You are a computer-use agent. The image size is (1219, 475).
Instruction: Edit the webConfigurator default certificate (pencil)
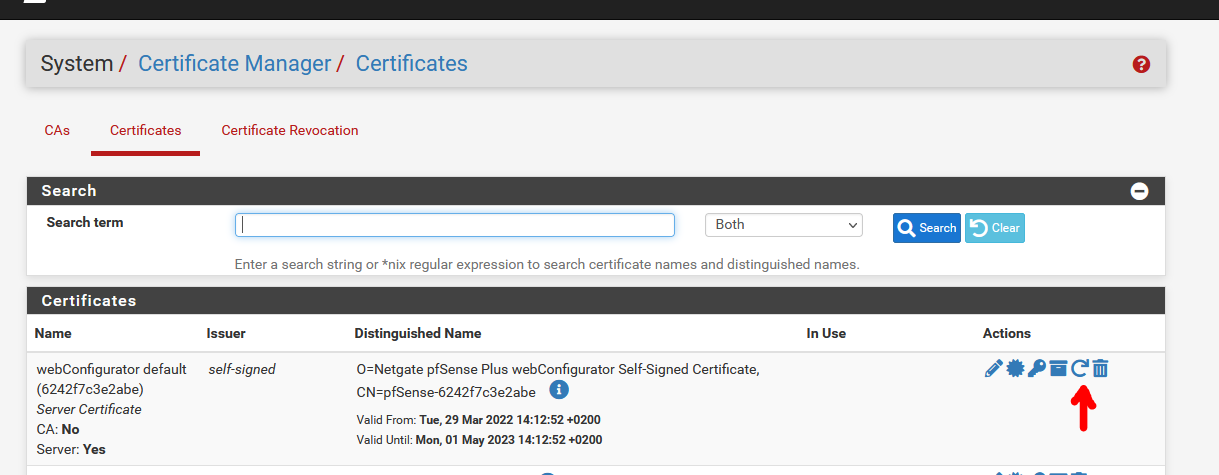click(x=993, y=368)
